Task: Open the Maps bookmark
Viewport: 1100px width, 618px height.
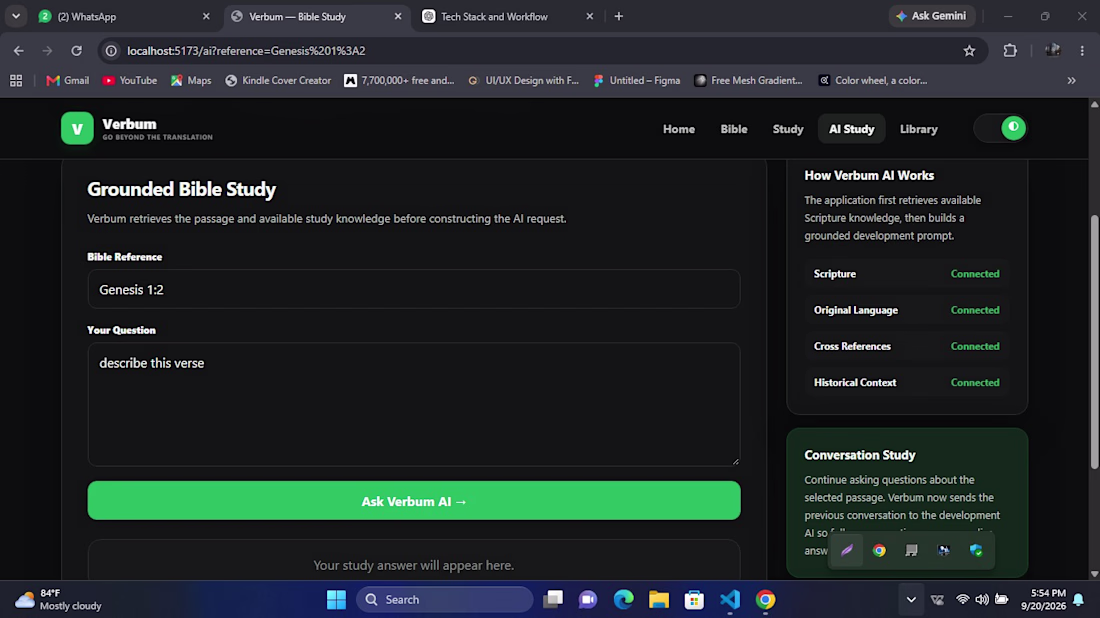Action: coord(191,81)
